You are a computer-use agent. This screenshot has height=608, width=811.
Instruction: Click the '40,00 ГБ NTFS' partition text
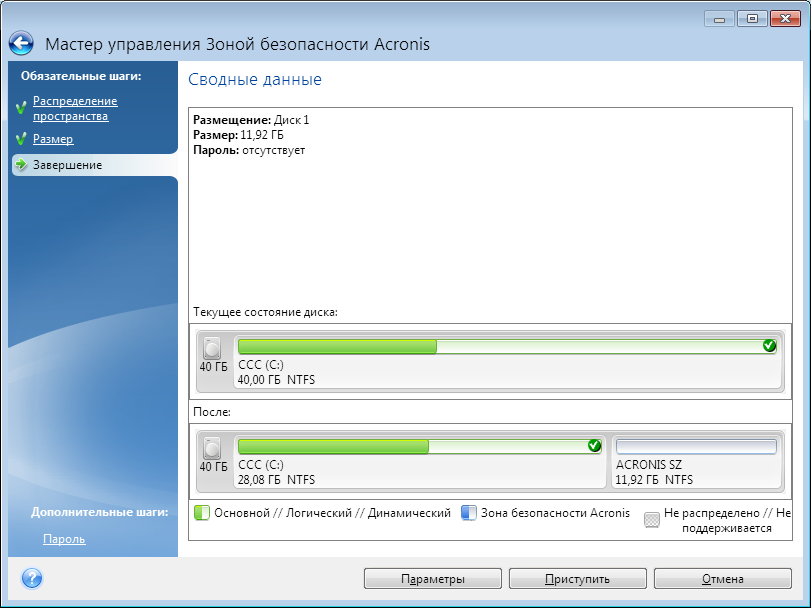tap(276, 380)
